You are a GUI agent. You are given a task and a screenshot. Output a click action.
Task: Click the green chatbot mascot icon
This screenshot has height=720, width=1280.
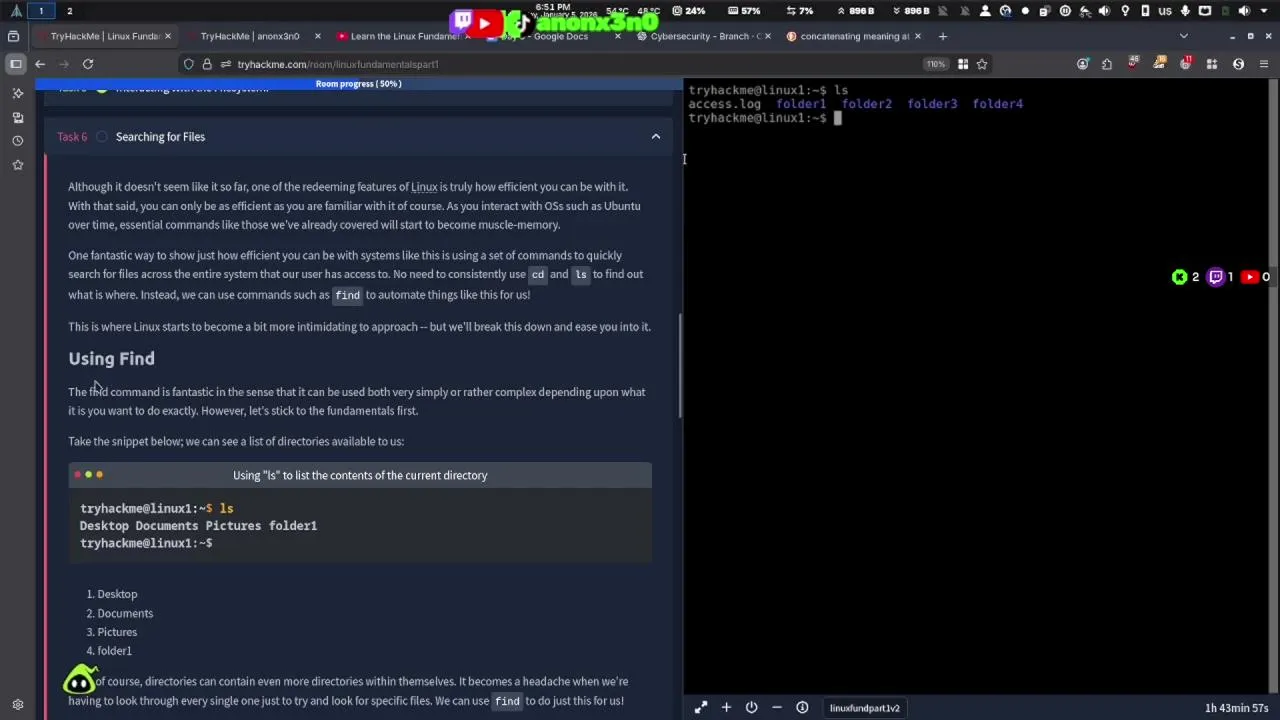(x=80, y=681)
